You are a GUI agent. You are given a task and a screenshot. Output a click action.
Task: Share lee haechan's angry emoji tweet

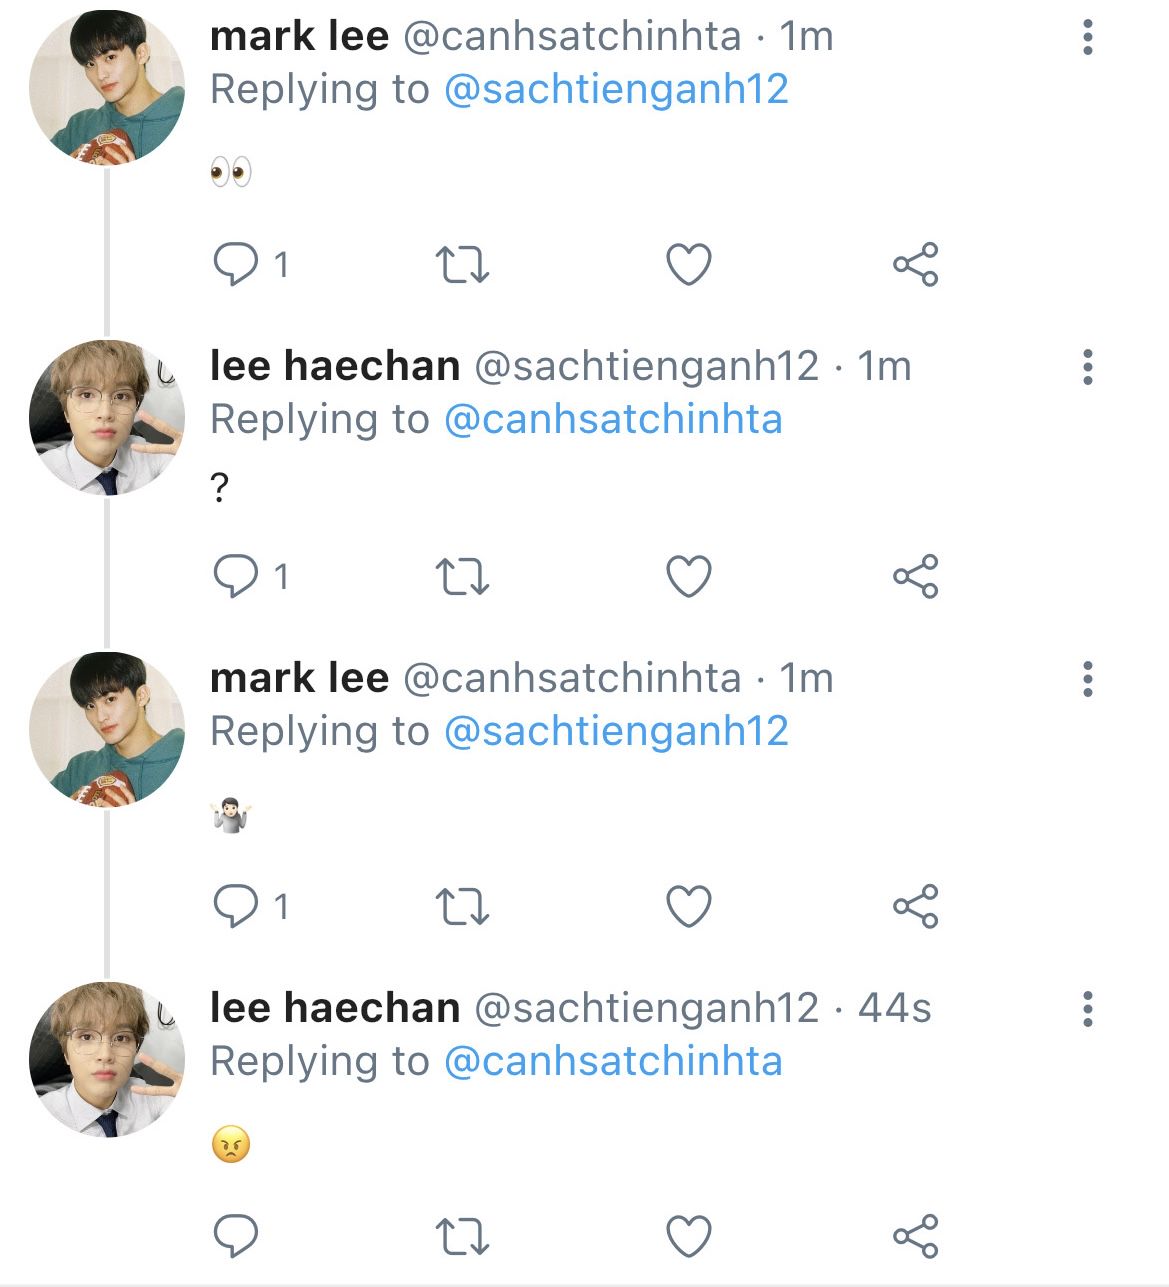point(915,1237)
